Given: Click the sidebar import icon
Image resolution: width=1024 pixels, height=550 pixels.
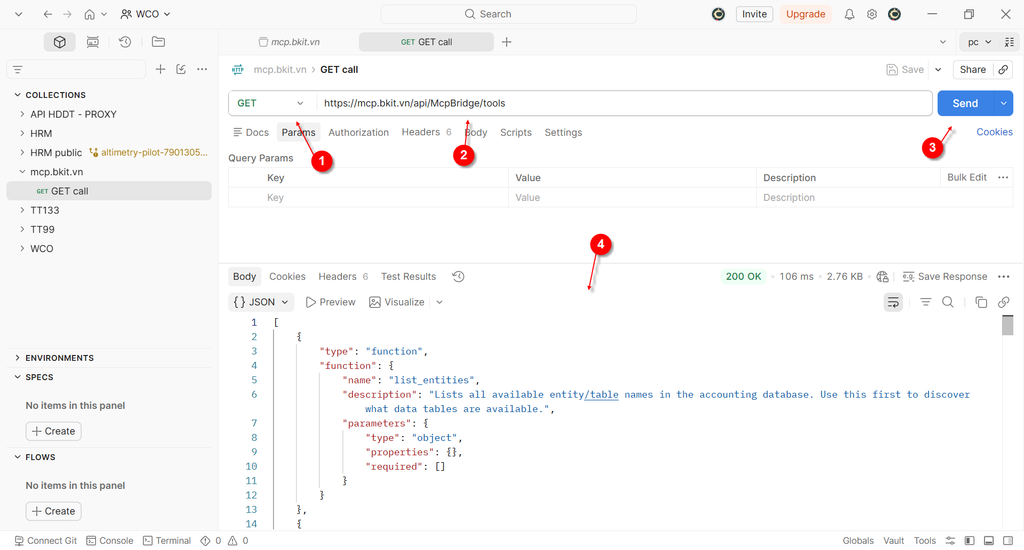Looking at the screenshot, I should (x=181, y=69).
